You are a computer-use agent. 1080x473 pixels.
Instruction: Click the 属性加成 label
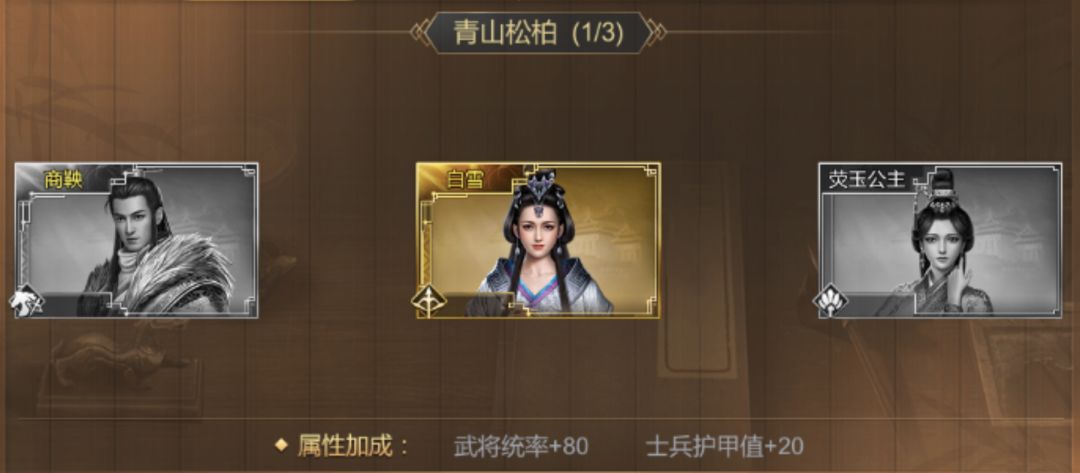point(354,446)
